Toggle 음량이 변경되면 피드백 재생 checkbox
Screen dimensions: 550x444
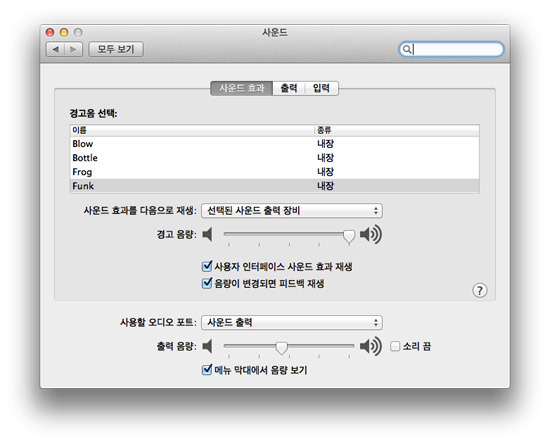click(x=207, y=283)
